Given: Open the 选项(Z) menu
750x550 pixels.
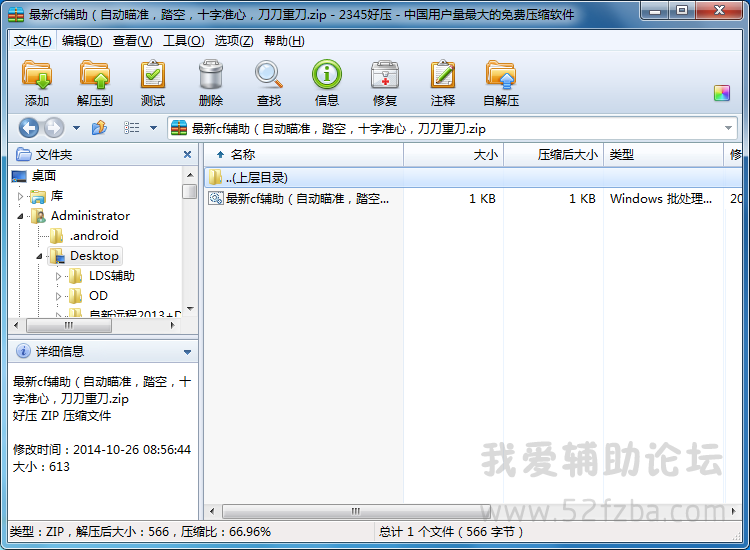Looking at the screenshot, I should click(x=234, y=41).
